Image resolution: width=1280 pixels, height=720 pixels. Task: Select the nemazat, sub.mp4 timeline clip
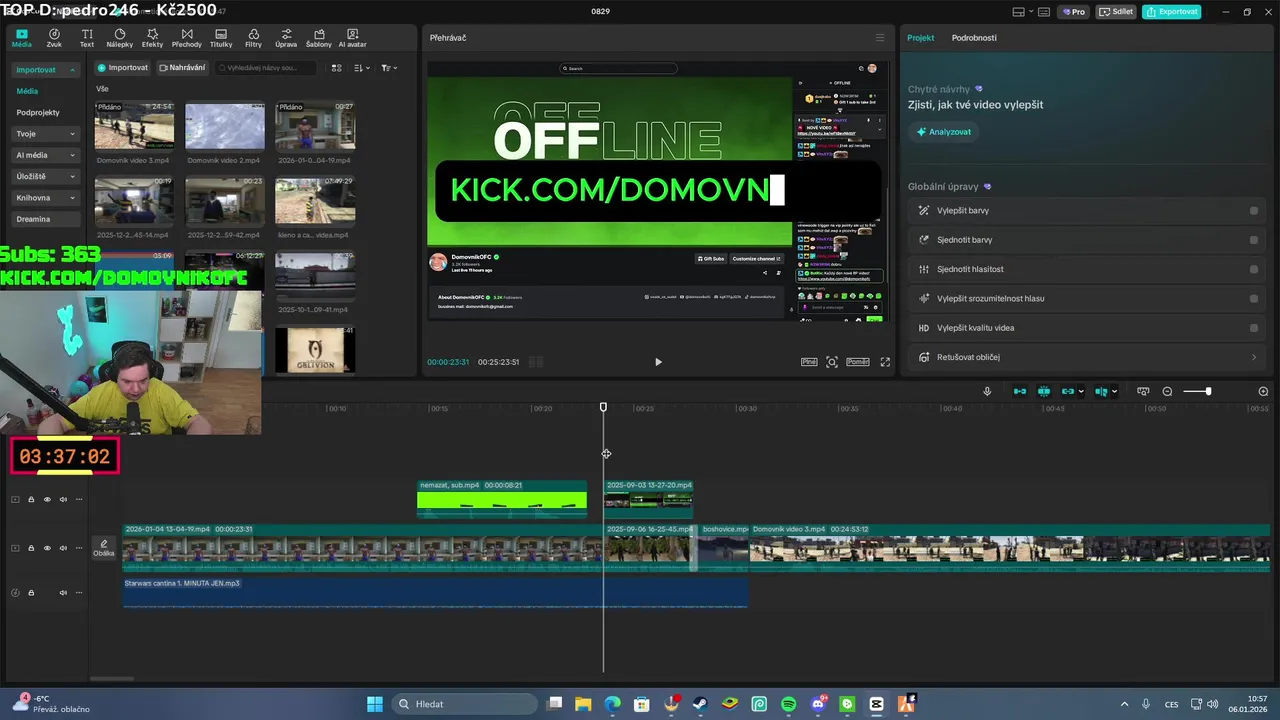(502, 499)
